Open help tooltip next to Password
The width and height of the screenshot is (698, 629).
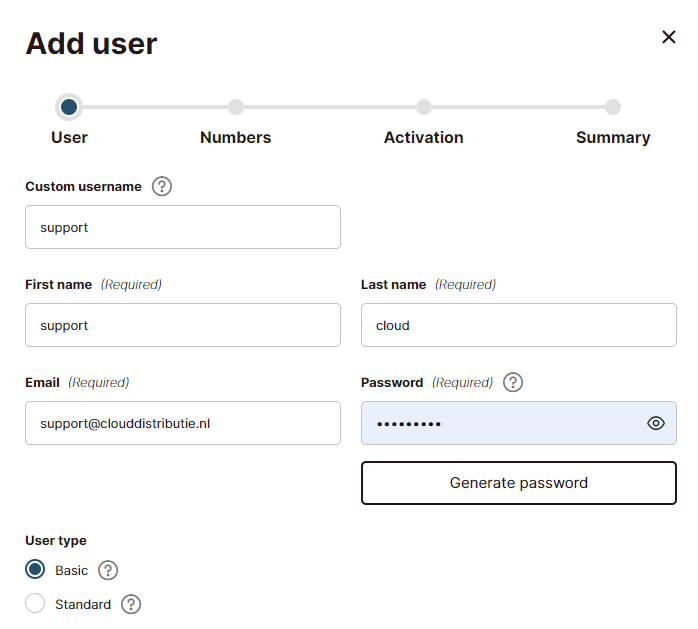(x=513, y=382)
